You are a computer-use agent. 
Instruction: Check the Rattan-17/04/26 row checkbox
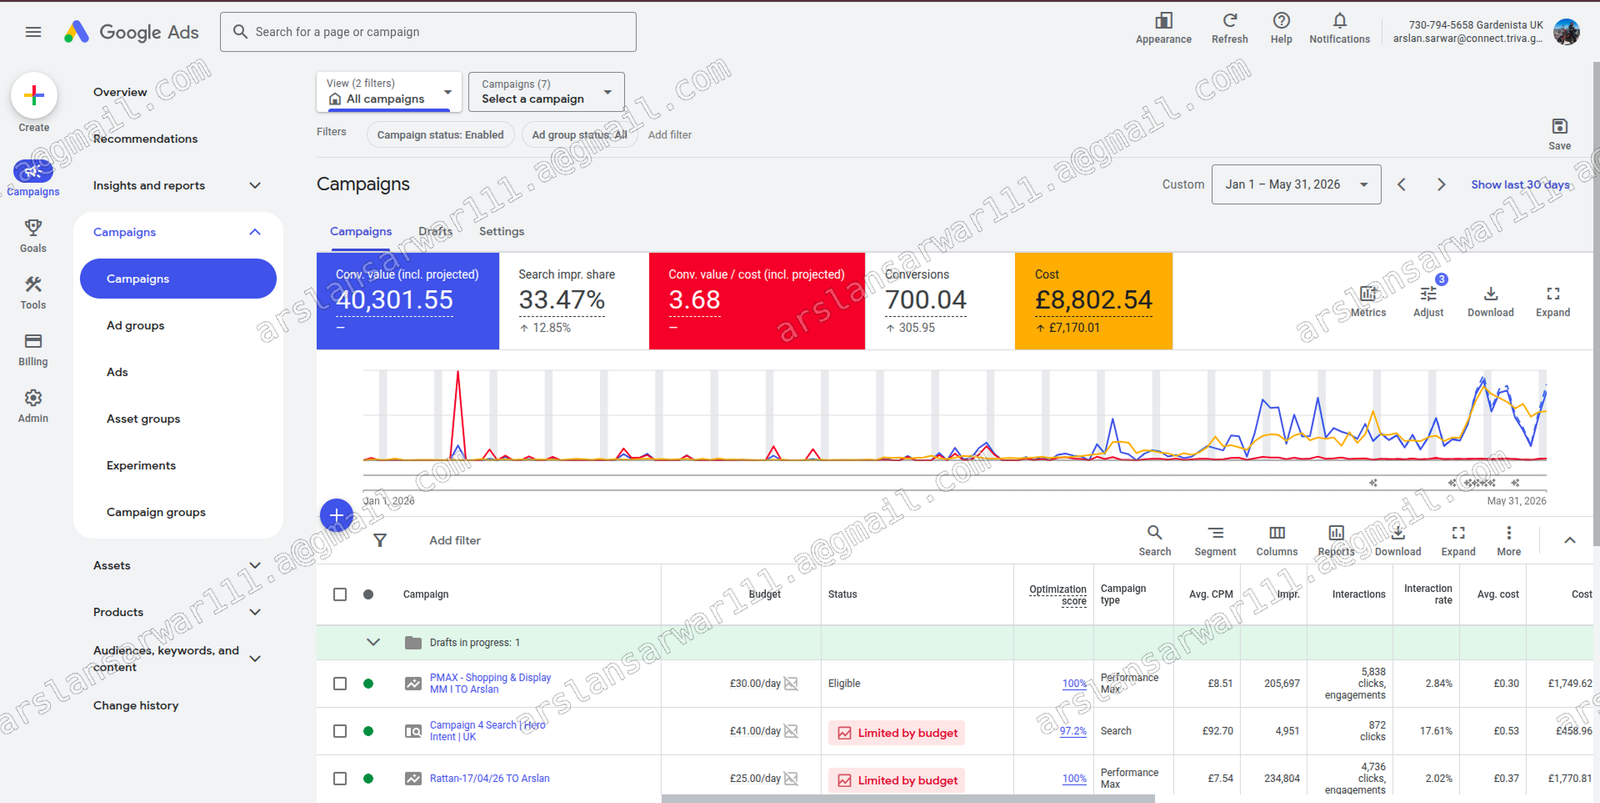tap(340, 778)
